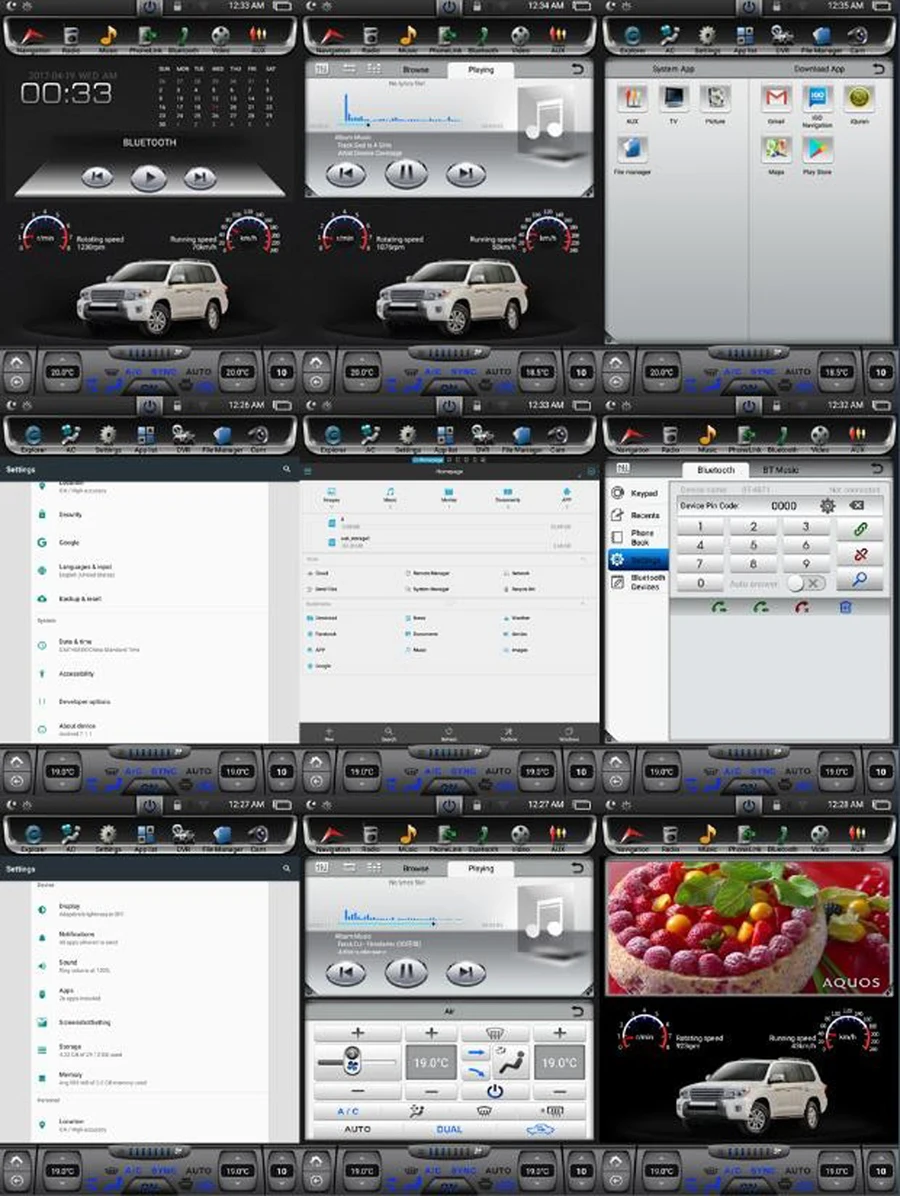Image resolution: width=900 pixels, height=1196 pixels.
Task: Click the red broken-link disconnect icon
Action: pos(860,555)
